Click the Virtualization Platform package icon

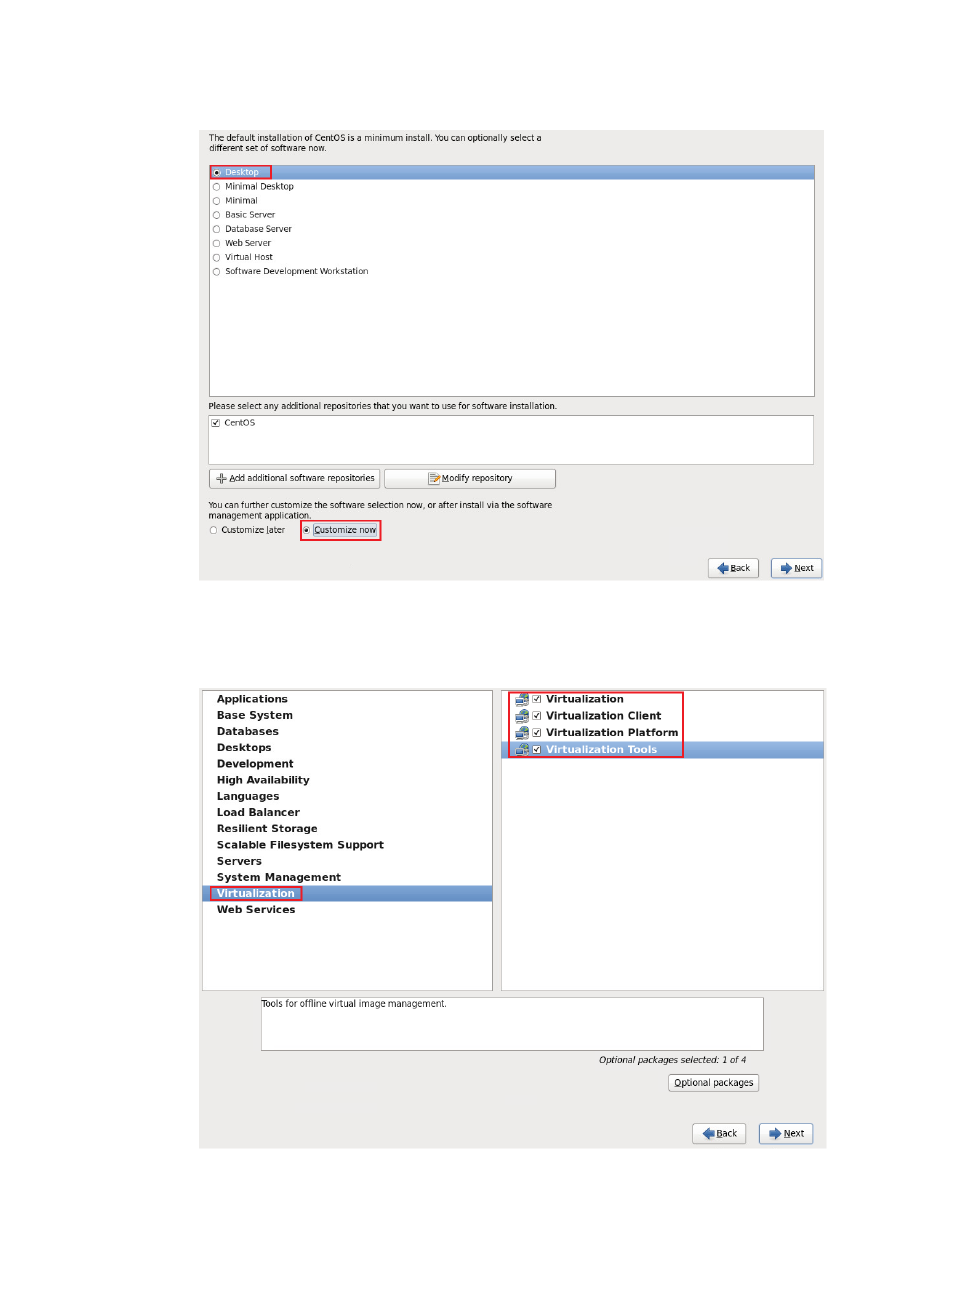tap(522, 732)
